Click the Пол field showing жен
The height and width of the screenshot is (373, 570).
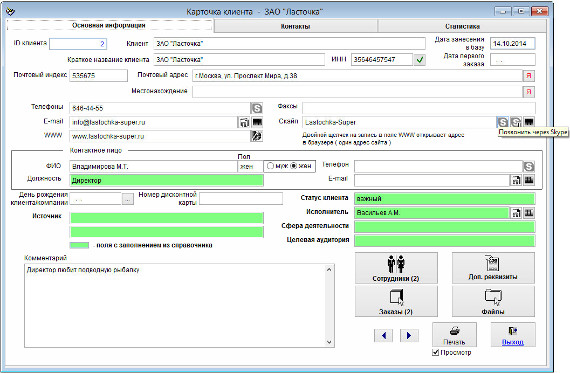pyautogui.click(x=250, y=167)
